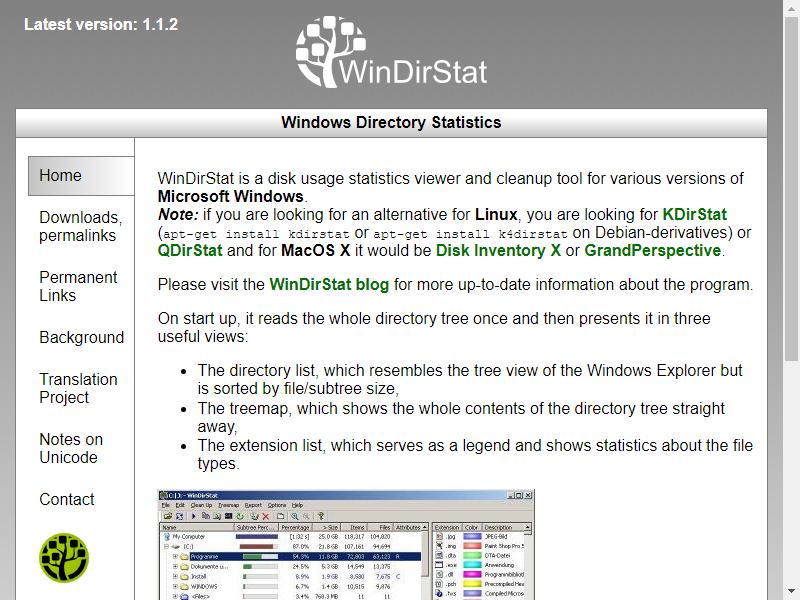Open the Disk Inventory X link

pos(498,251)
